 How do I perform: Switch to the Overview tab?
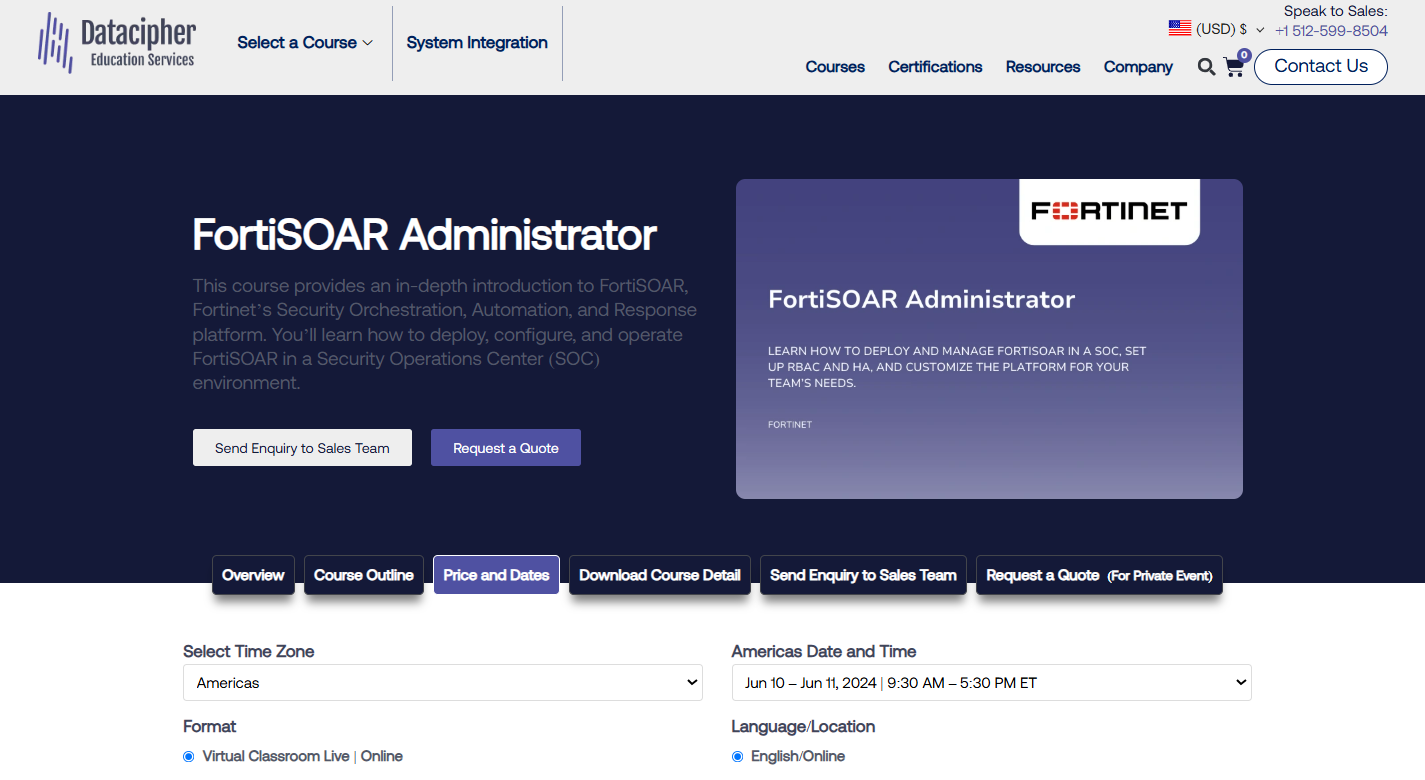[253, 575]
